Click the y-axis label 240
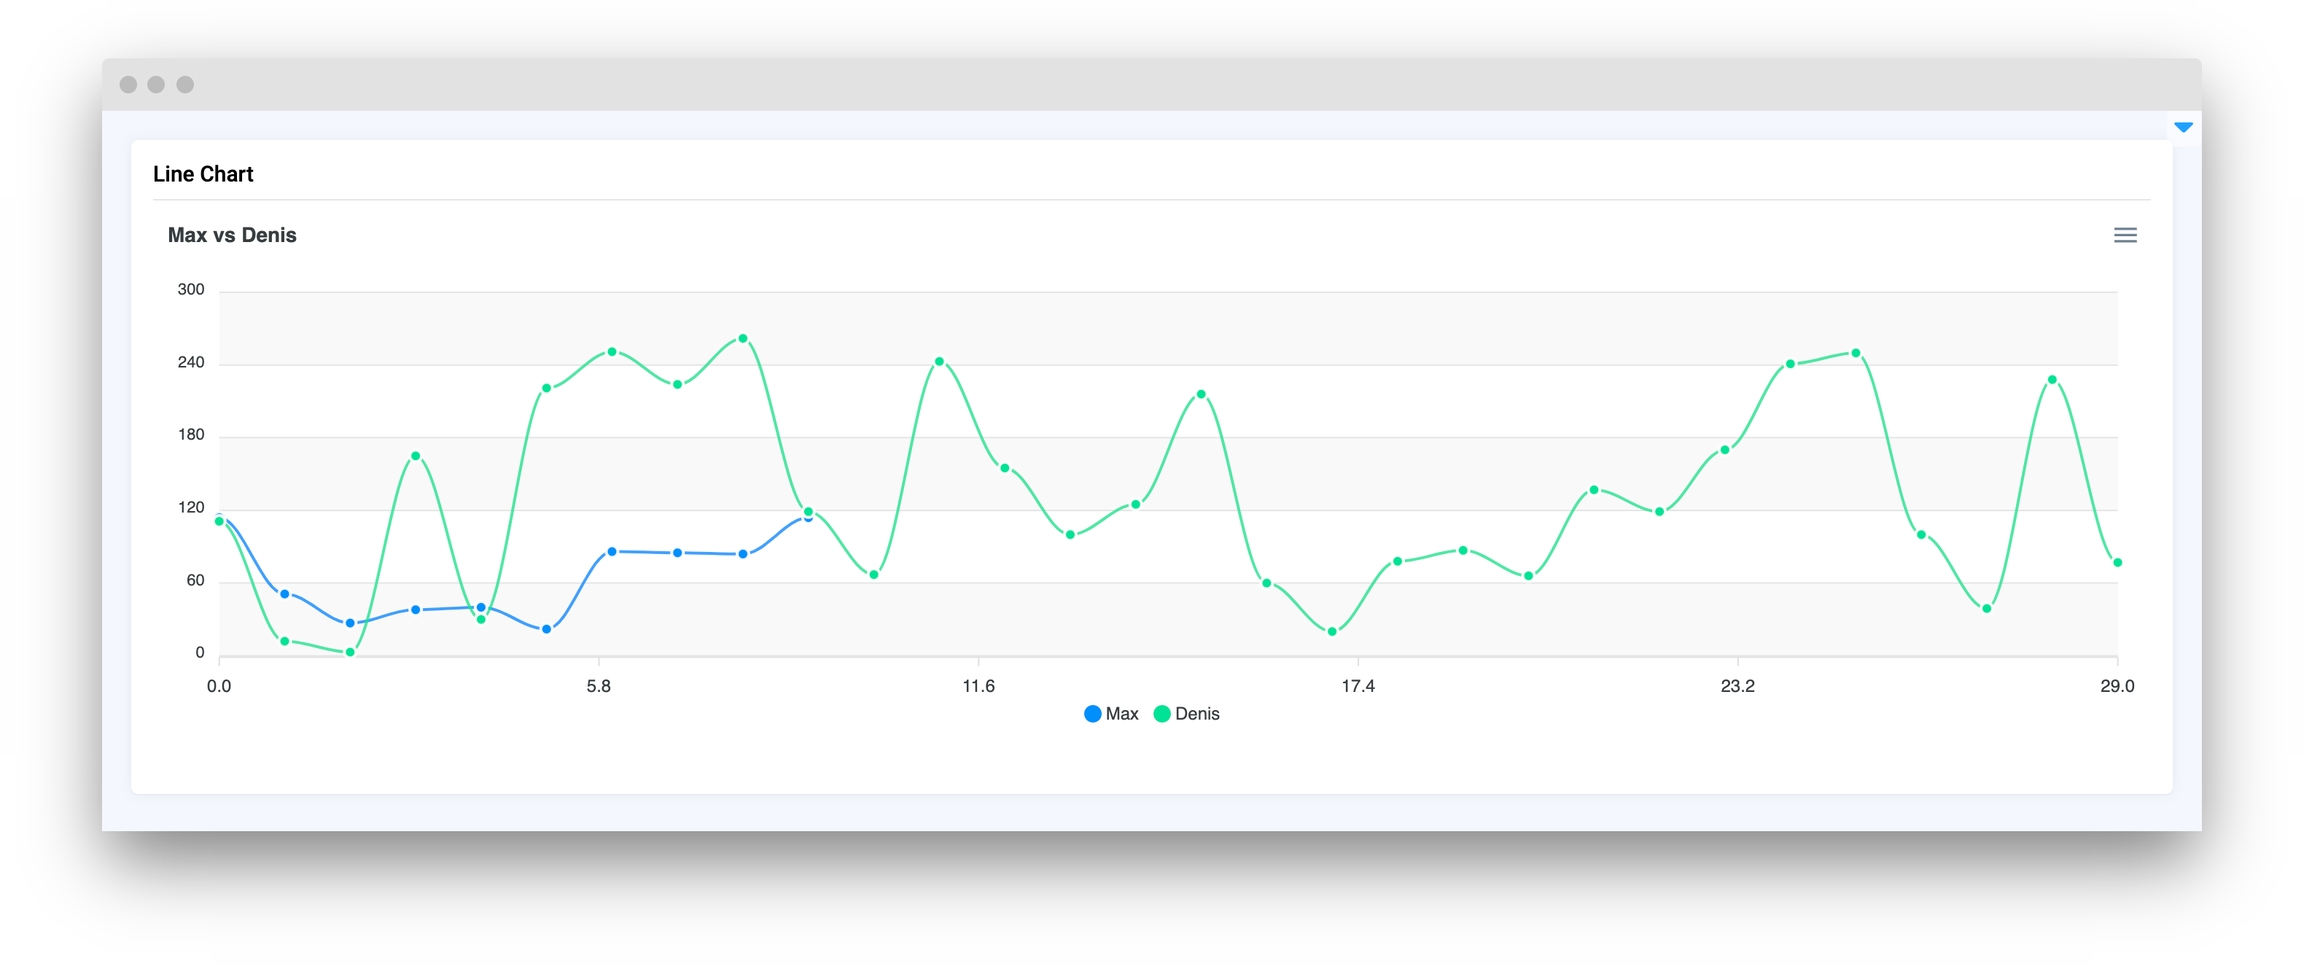The height and width of the screenshot is (977, 2304). point(191,363)
